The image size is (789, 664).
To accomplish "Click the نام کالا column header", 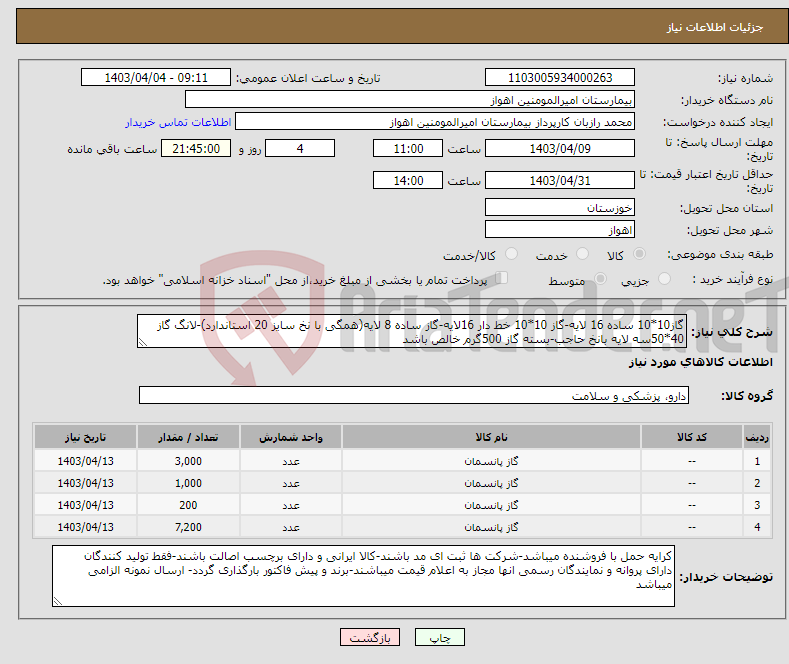I will pyautogui.click(x=491, y=437).
